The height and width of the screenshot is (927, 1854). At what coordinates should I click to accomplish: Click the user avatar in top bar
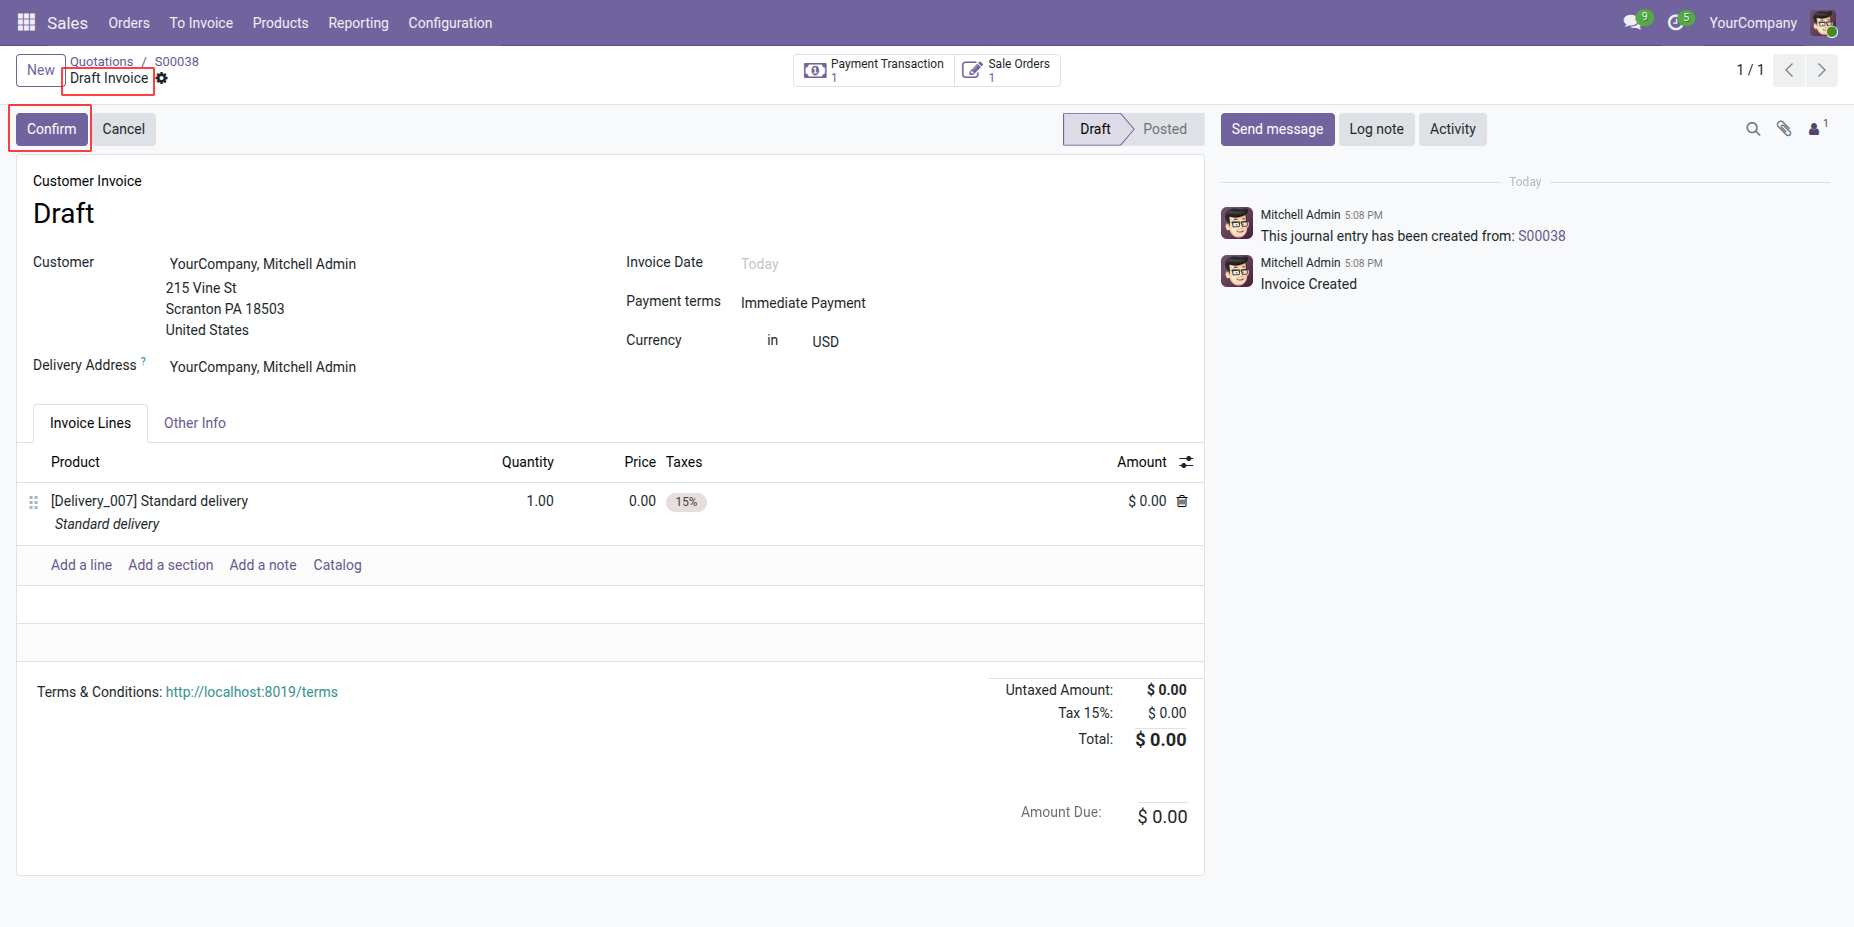coord(1823,23)
